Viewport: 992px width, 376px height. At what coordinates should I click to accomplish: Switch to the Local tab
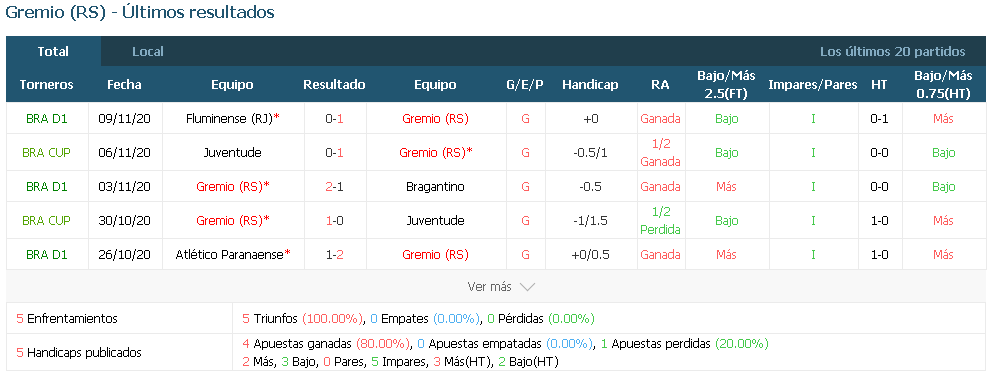pyautogui.click(x=147, y=52)
